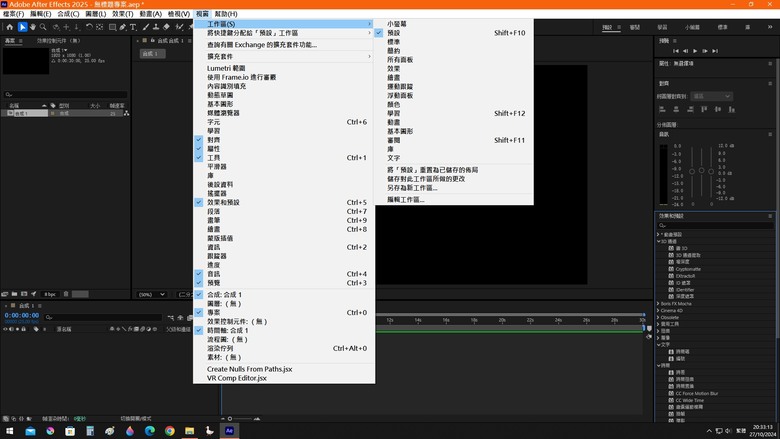This screenshot has width=780, height=439.
Task: Select the Type (T) tool
Action: (x=133, y=27)
